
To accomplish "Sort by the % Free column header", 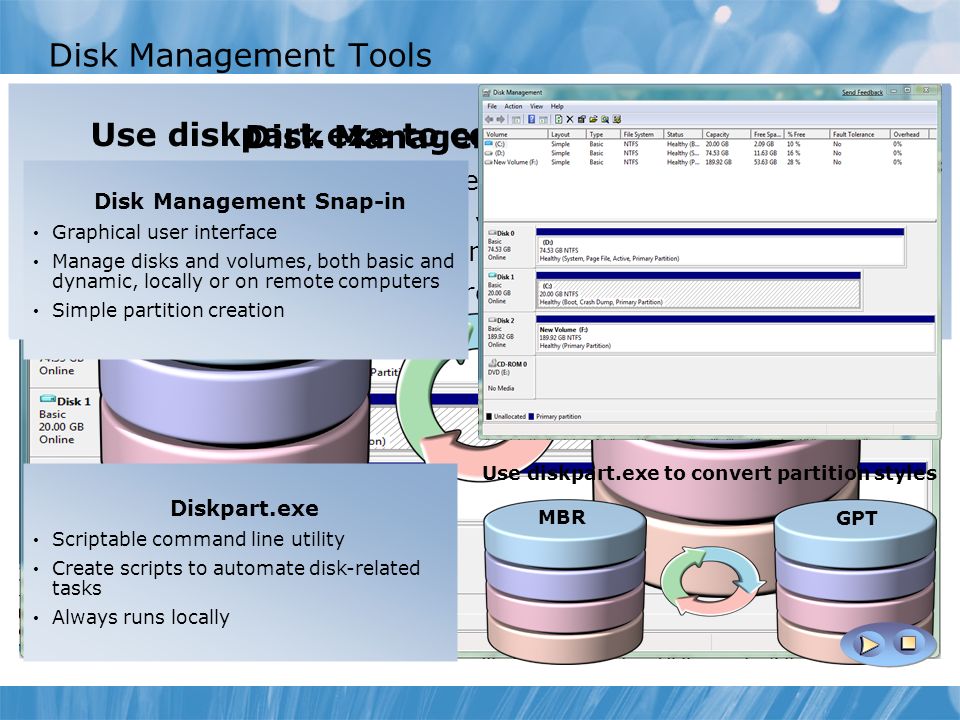I will (x=806, y=134).
